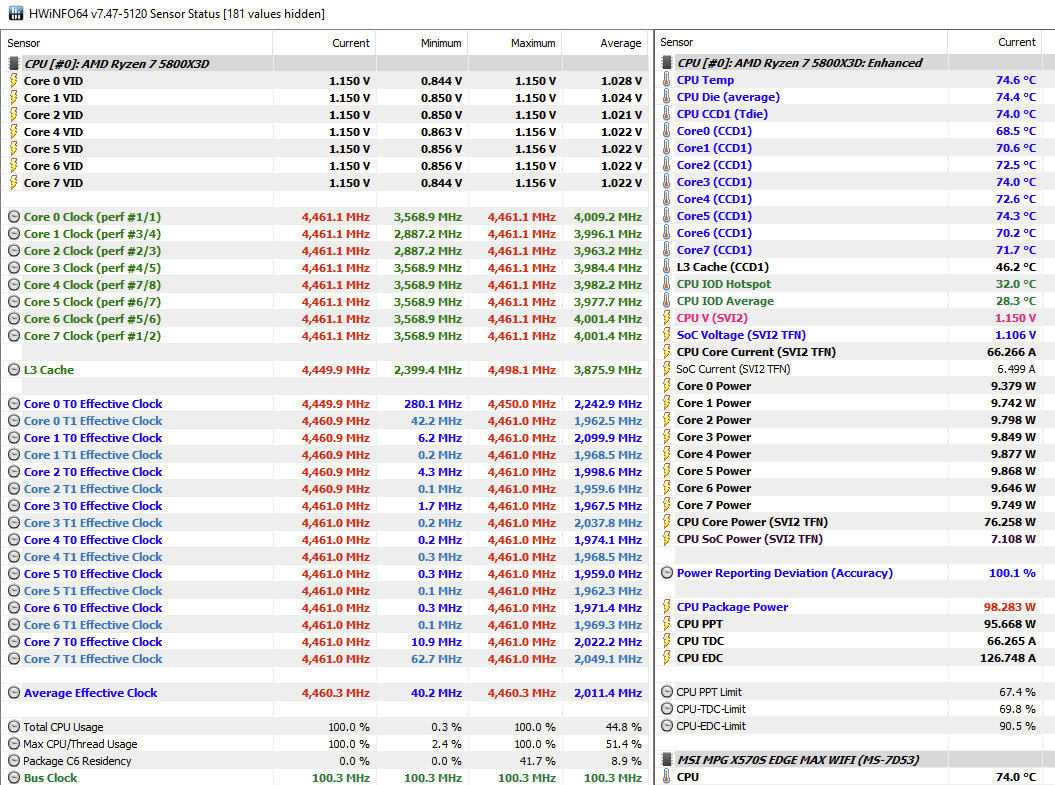Click the bolt icon beside CPU EDC
This screenshot has height=785, width=1055.
(667, 657)
